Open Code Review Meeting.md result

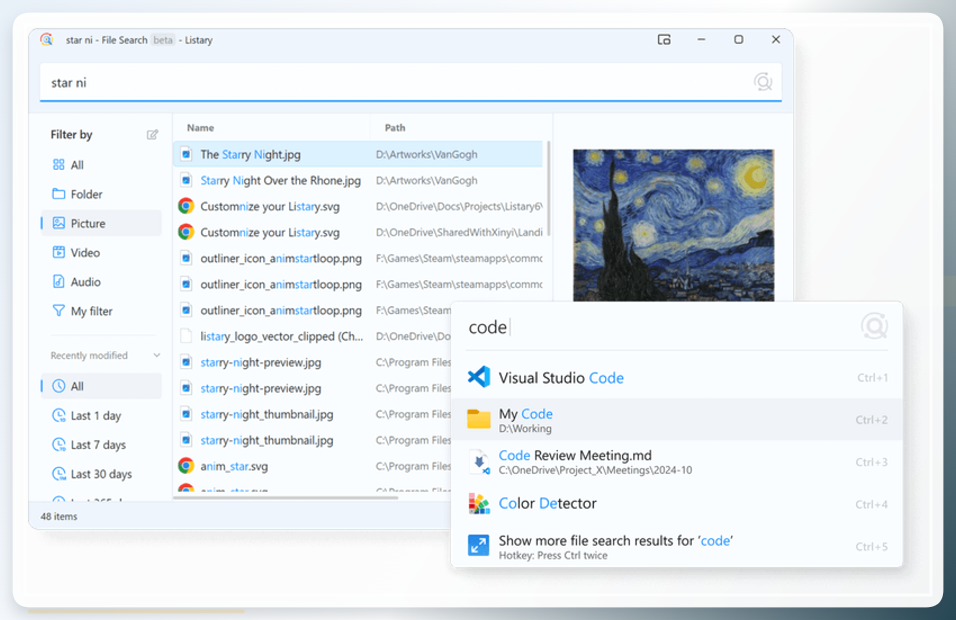coord(677,461)
